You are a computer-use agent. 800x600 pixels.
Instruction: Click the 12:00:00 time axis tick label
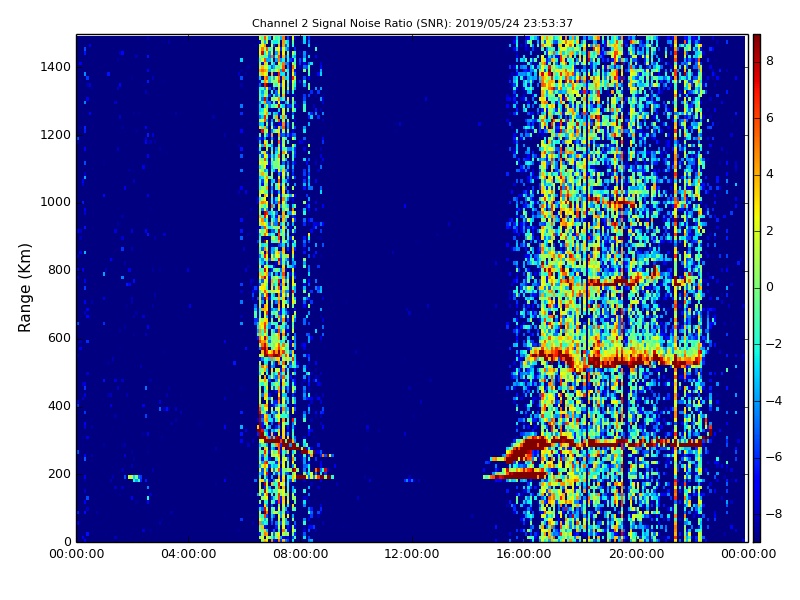tap(412, 554)
